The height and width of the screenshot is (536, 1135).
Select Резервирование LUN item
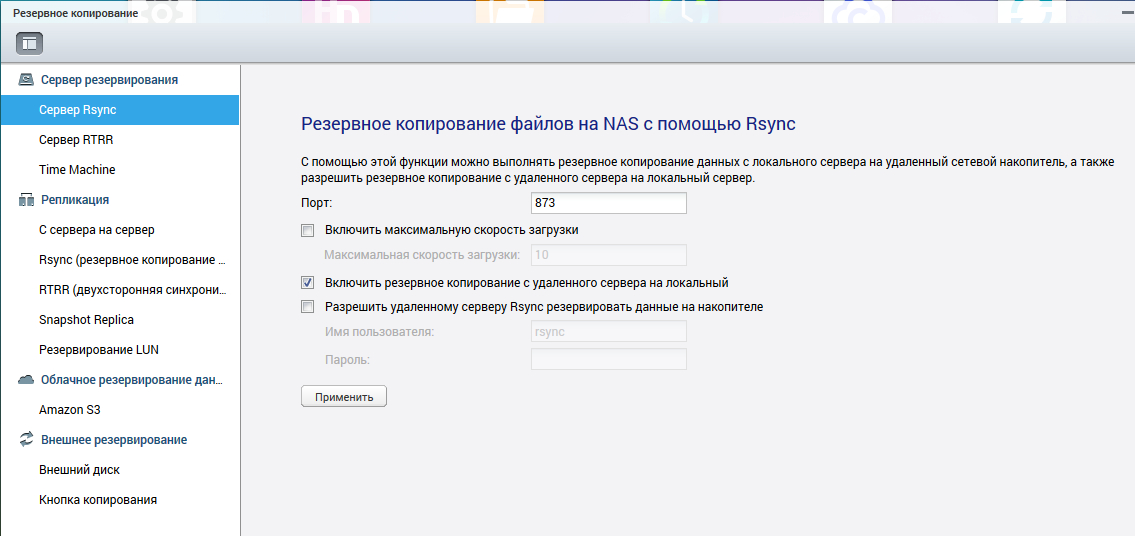tap(99, 350)
